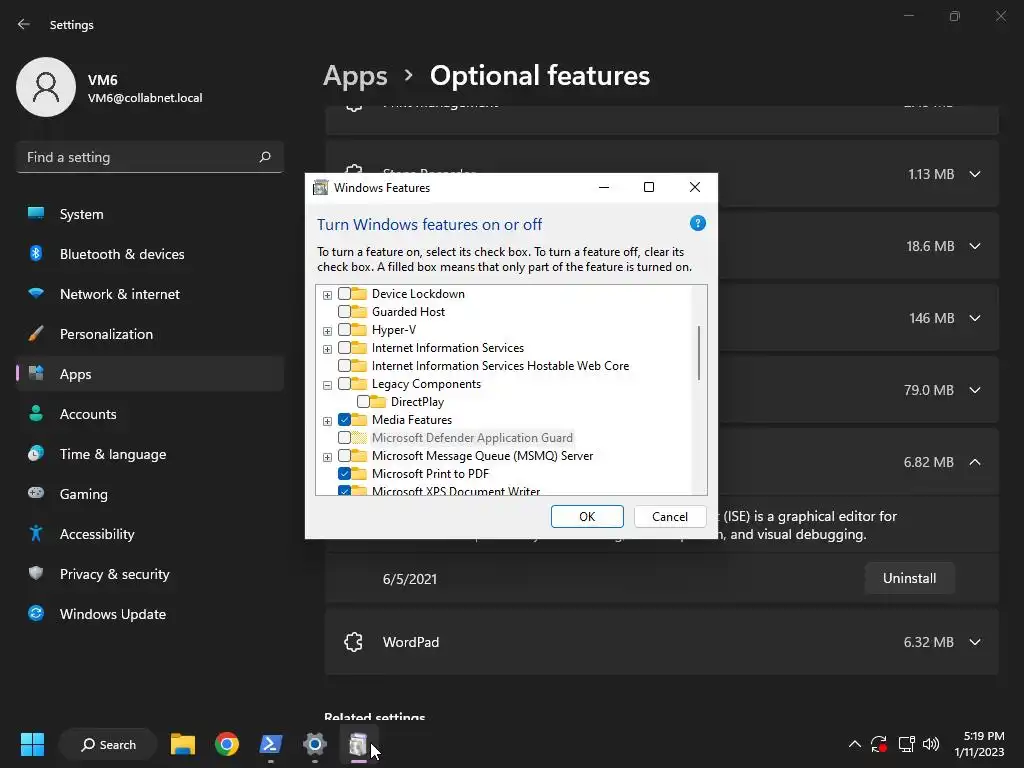Image resolution: width=1024 pixels, height=768 pixels.
Task: Click the Time & language icon
Action: 36,453
